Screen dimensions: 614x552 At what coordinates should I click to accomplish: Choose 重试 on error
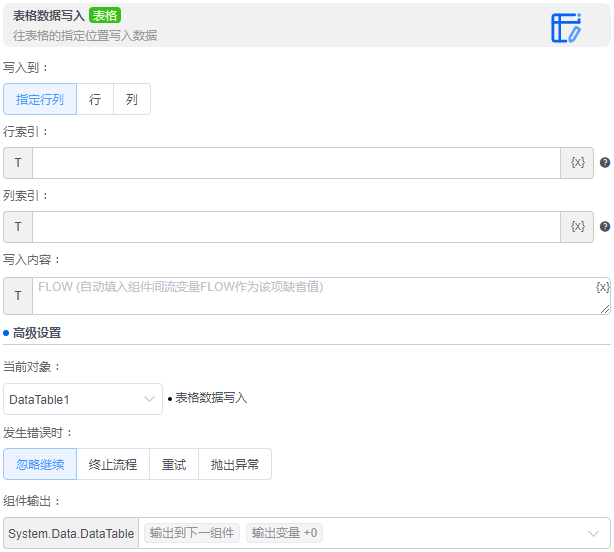174,464
